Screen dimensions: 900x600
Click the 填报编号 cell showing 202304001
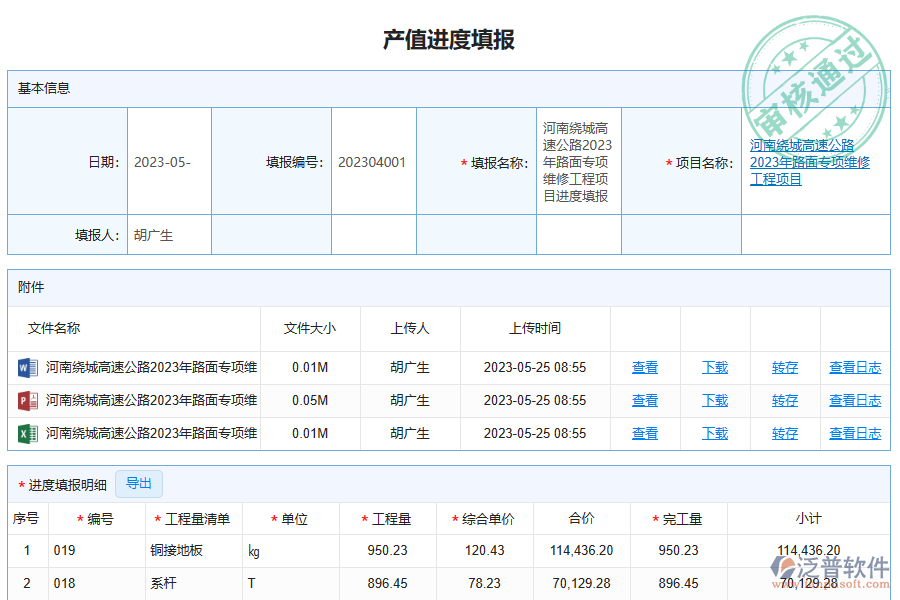click(372, 162)
